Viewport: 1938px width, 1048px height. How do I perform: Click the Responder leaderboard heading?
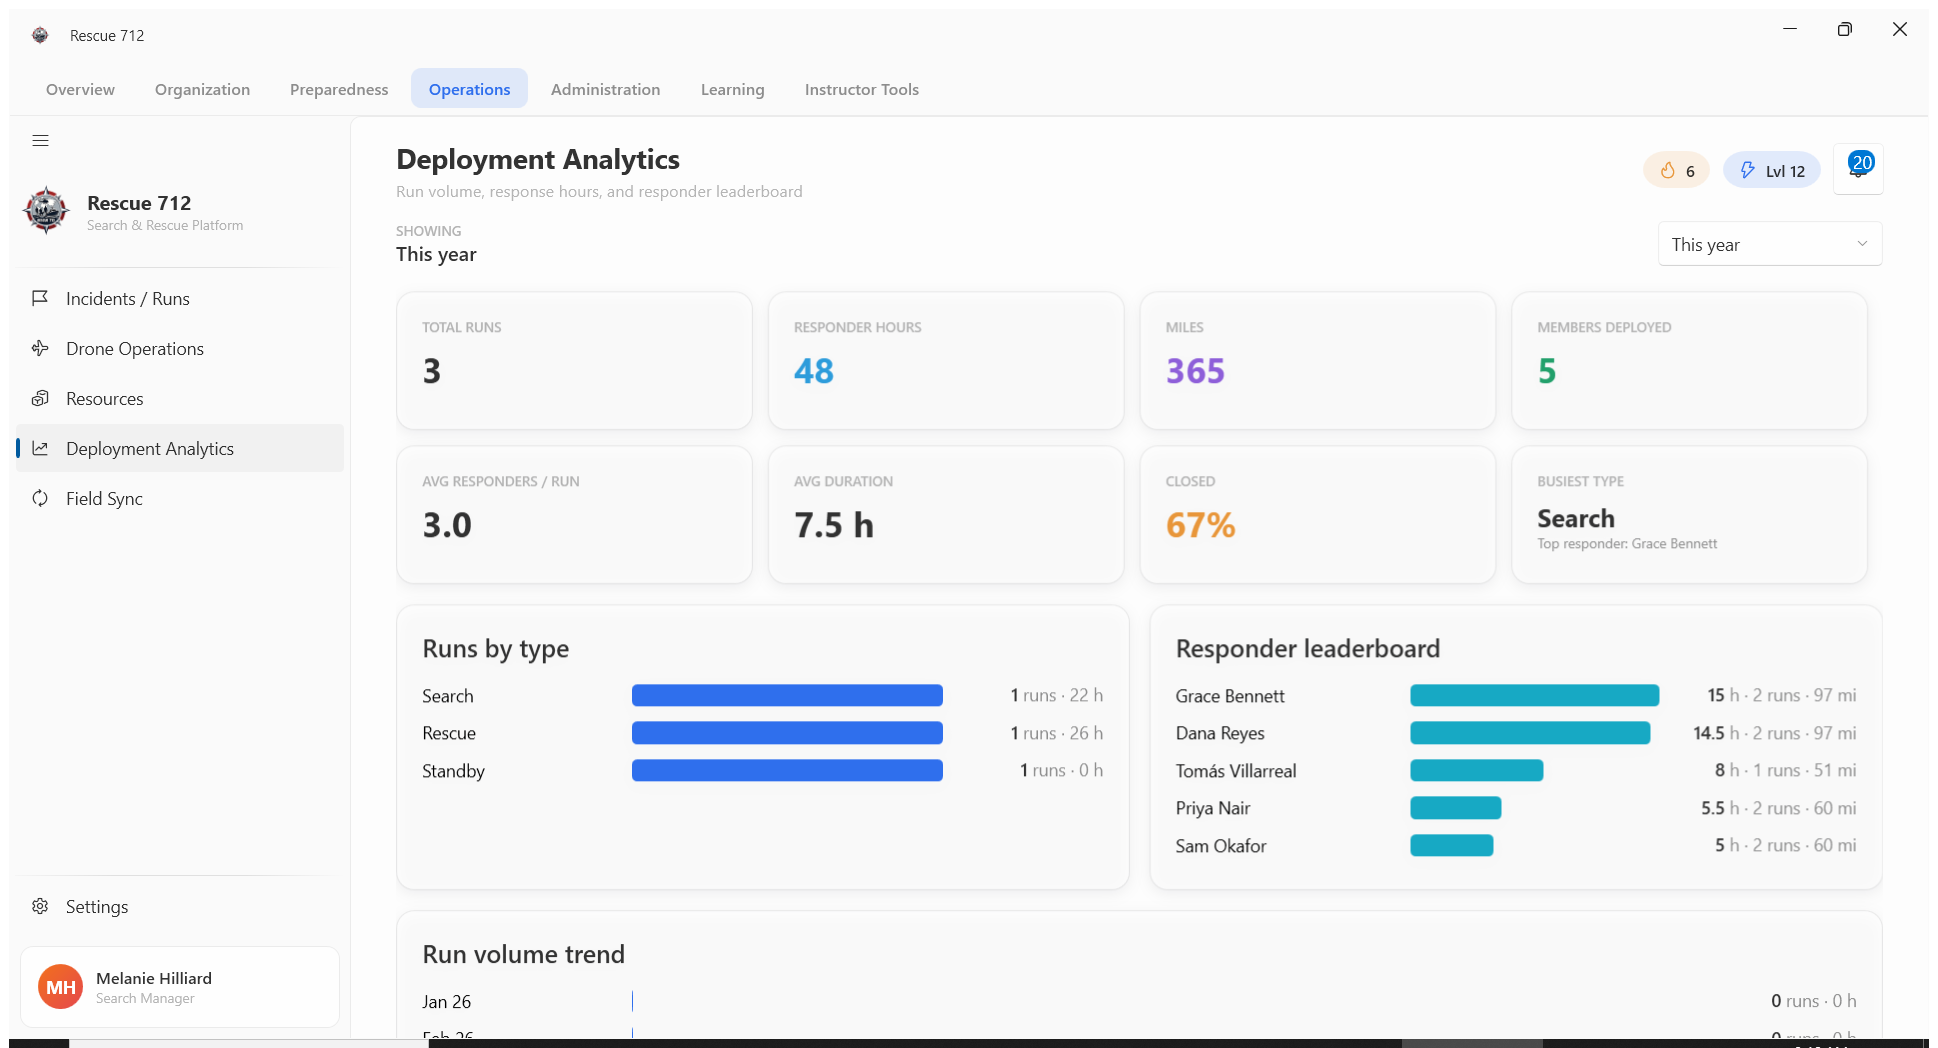click(x=1308, y=648)
